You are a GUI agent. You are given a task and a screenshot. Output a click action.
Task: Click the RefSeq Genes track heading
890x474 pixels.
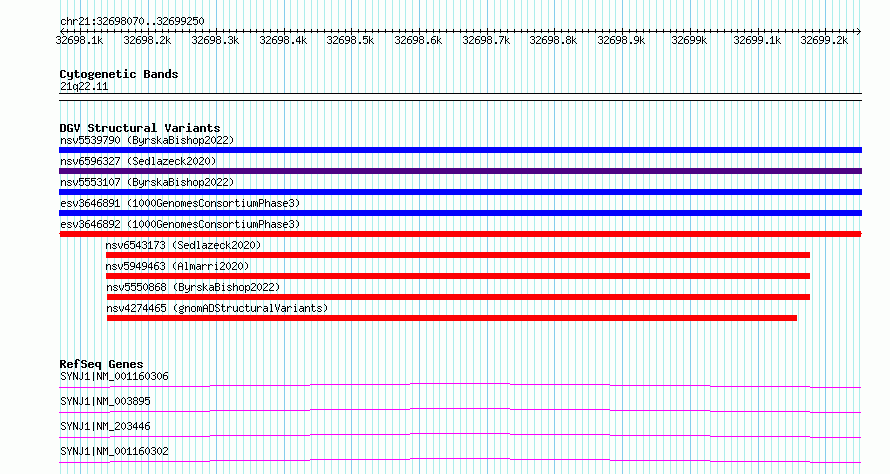101,364
